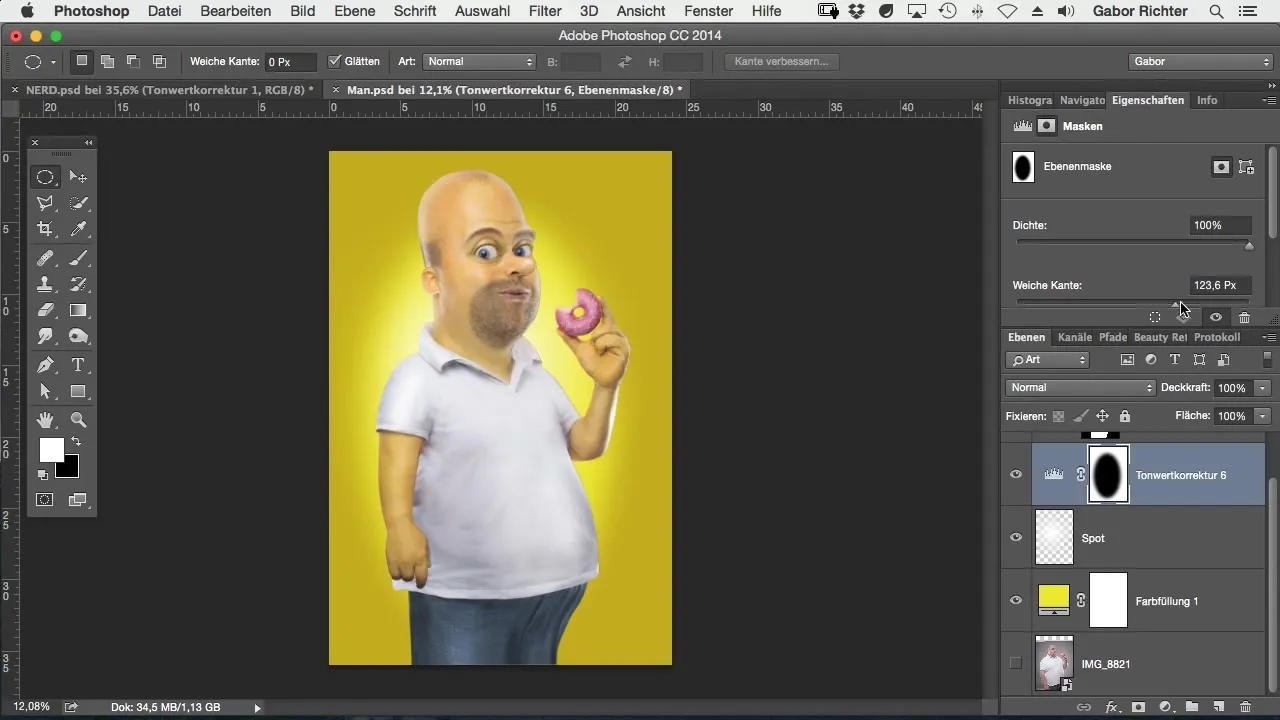Create new adjustment layer icon
The width and height of the screenshot is (1280, 720).
[x=1165, y=706]
